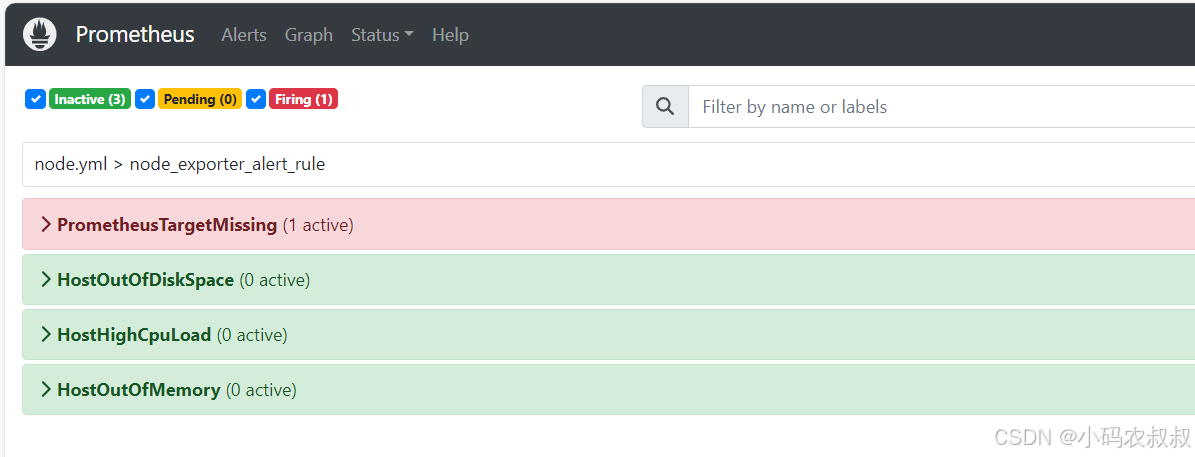Click the green Inactive (3) badge
The width and height of the screenshot is (1195, 457).
tap(90, 99)
